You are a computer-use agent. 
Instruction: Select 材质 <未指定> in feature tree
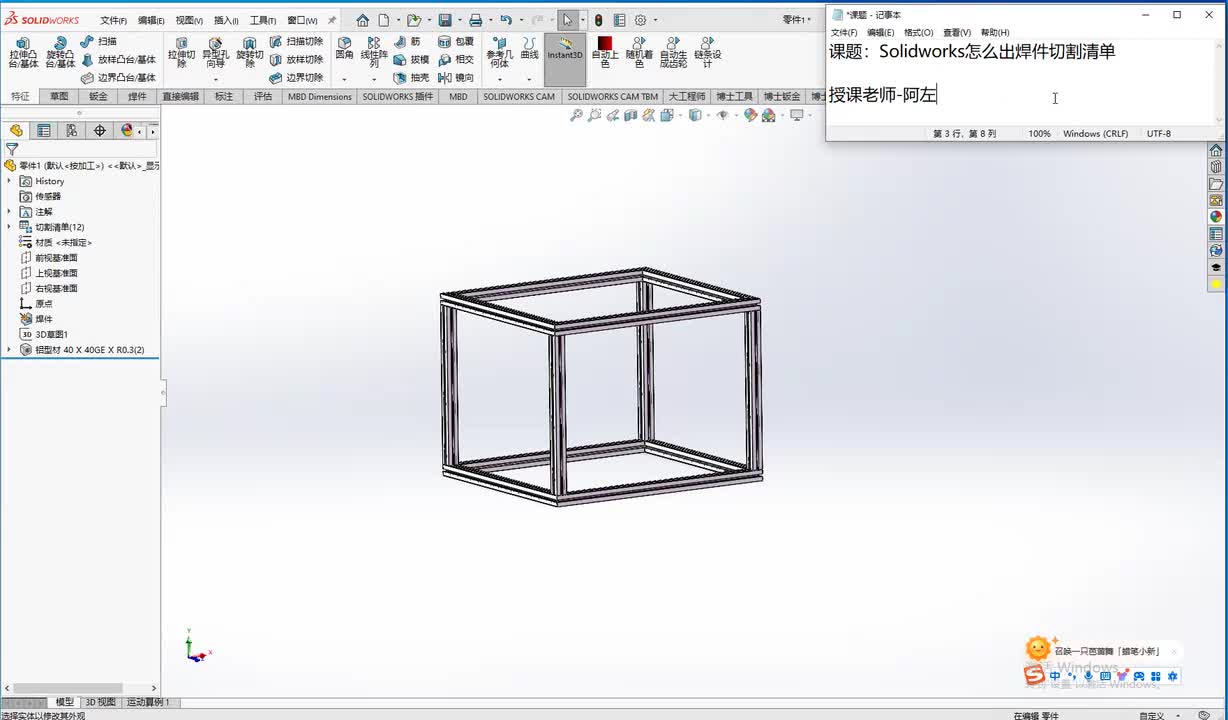pyautogui.click(x=57, y=243)
